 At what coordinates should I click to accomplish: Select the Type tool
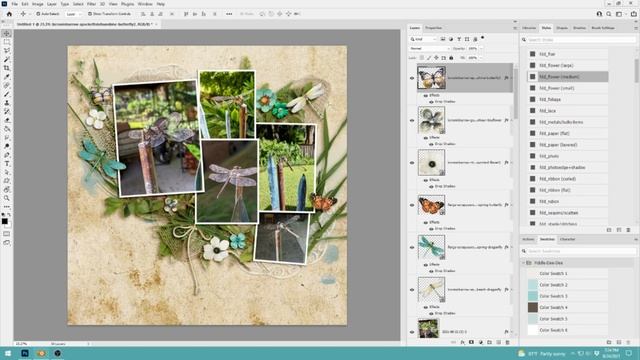point(7,163)
